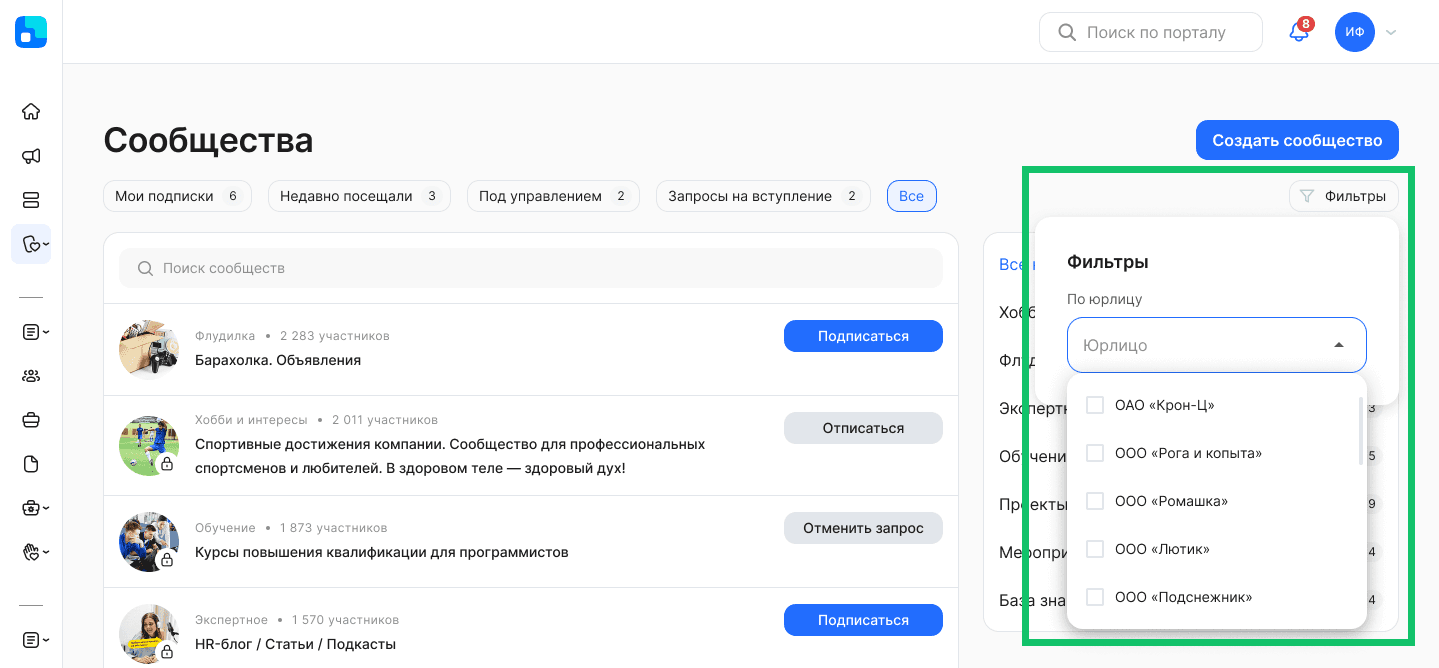Image resolution: width=1439 pixels, height=668 pixels.
Task: Check the ООО «Ромашка» checkbox
Action: pyautogui.click(x=1094, y=500)
